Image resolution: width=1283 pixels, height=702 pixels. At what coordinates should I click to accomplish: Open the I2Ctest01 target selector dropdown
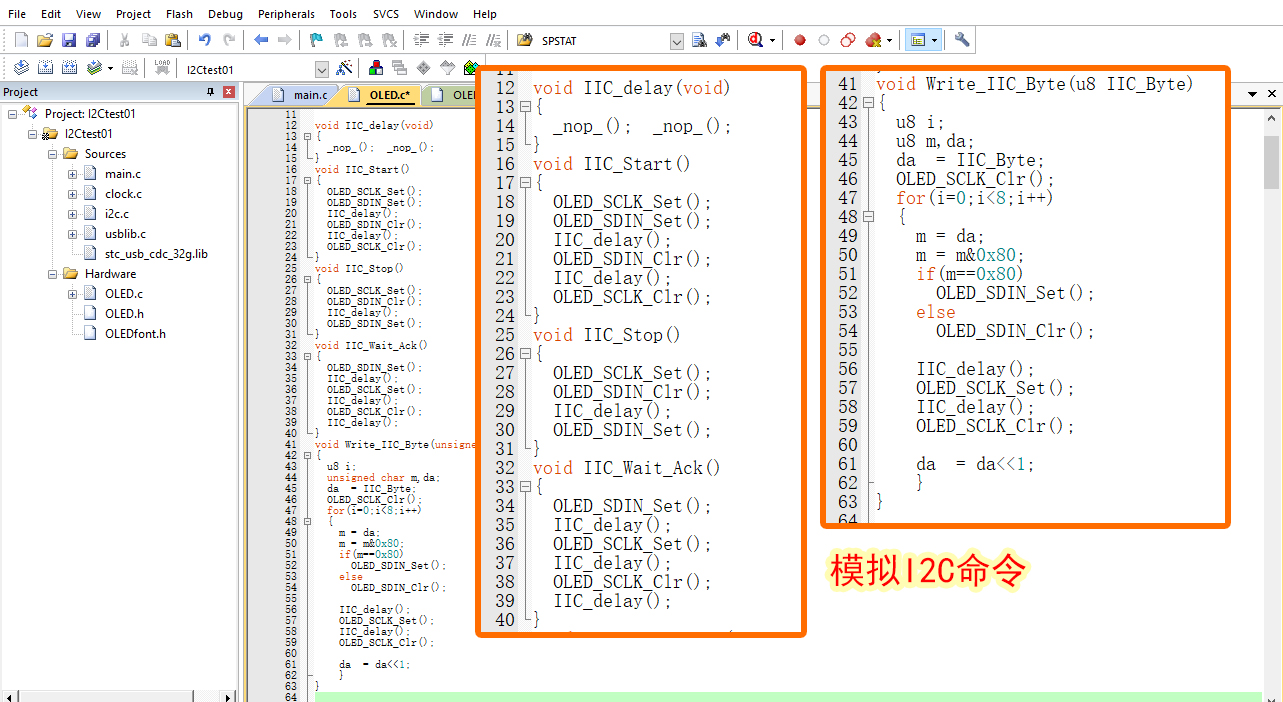tap(321, 69)
